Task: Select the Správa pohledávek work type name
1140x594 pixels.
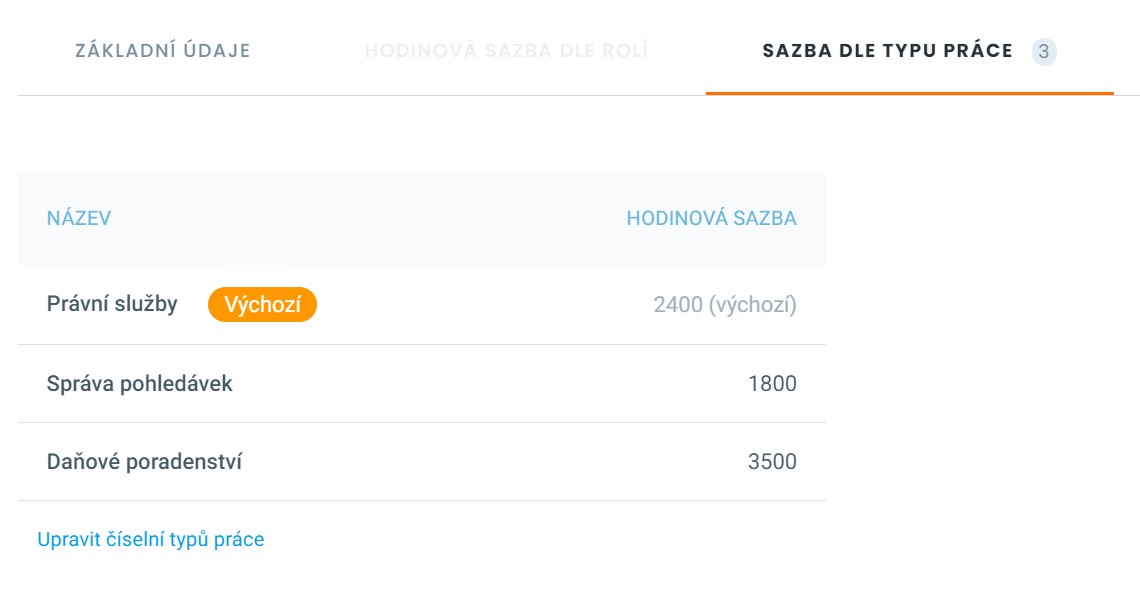Action: click(139, 383)
